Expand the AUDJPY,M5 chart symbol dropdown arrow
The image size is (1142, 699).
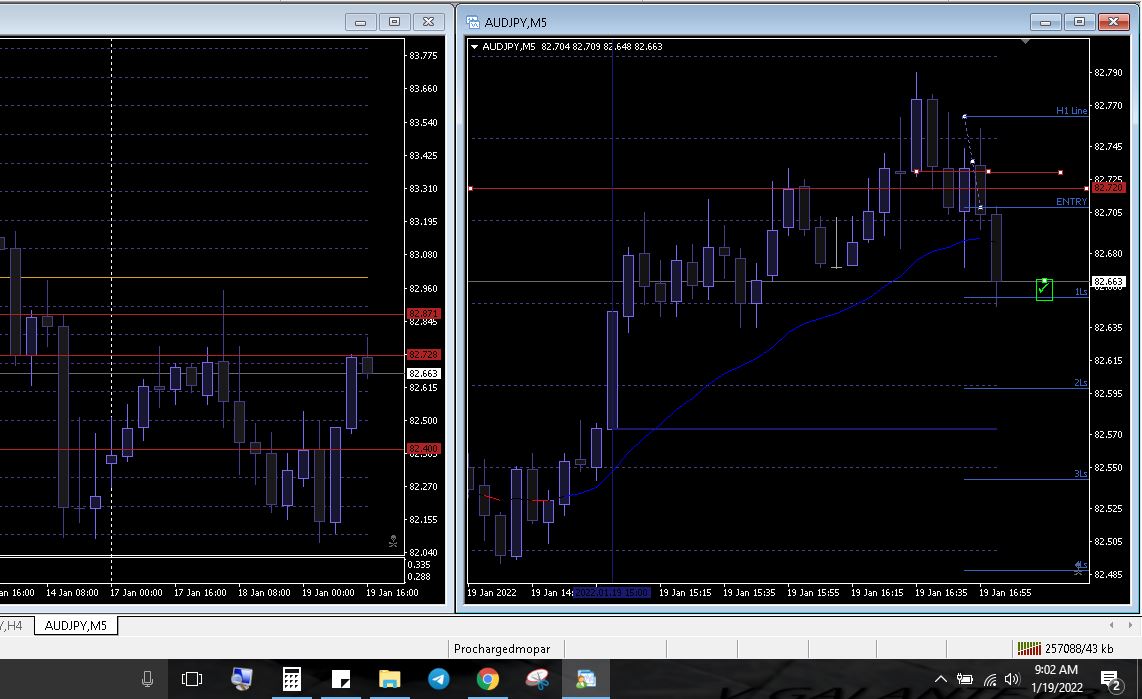[474, 46]
